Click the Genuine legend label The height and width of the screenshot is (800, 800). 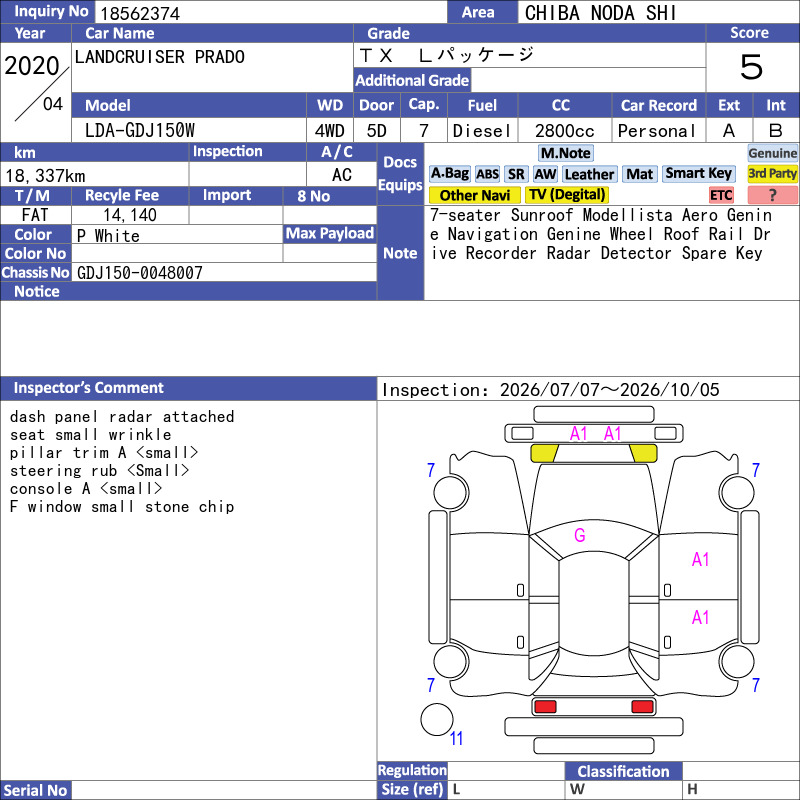[x=772, y=153]
